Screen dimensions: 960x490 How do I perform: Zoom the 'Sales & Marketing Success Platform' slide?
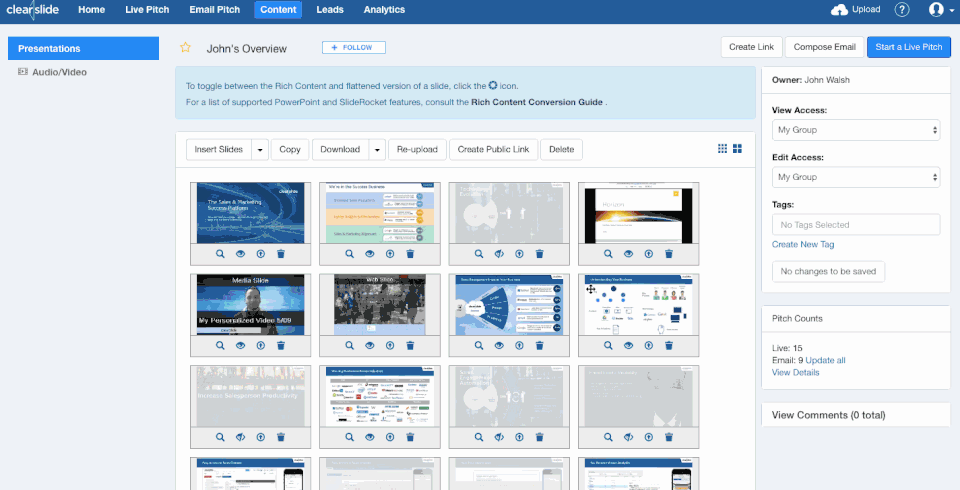click(x=220, y=254)
